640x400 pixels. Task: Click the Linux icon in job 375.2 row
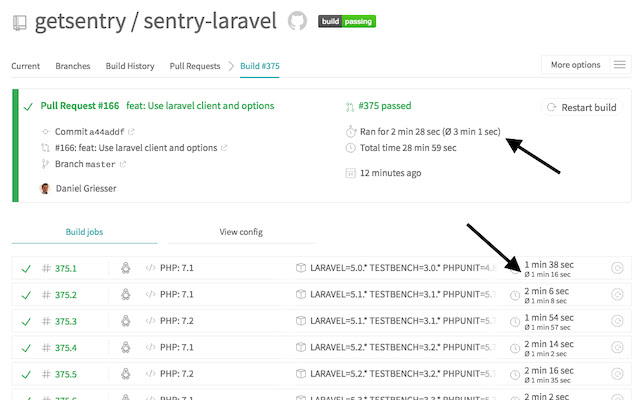click(126, 294)
